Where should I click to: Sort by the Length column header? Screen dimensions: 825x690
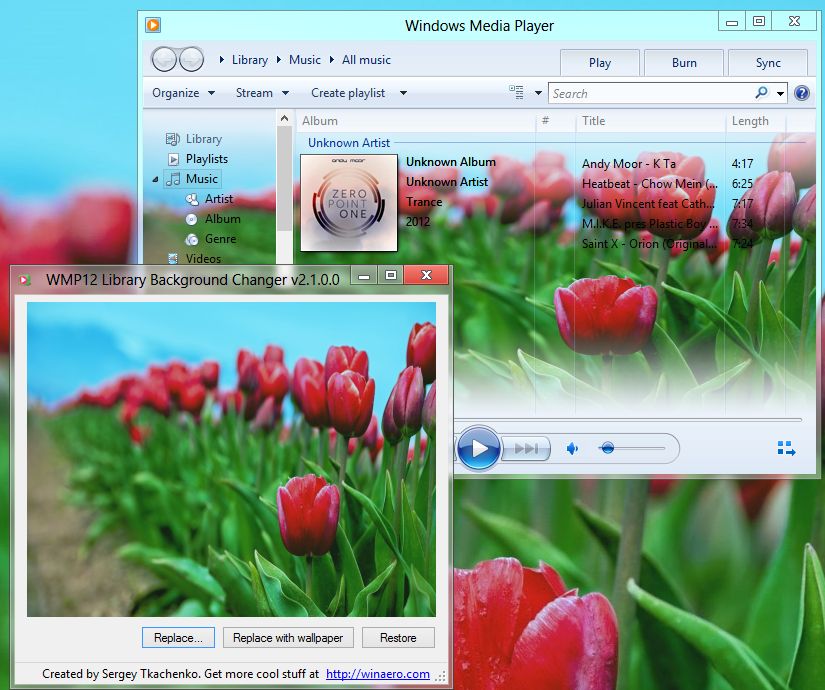[x=756, y=121]
